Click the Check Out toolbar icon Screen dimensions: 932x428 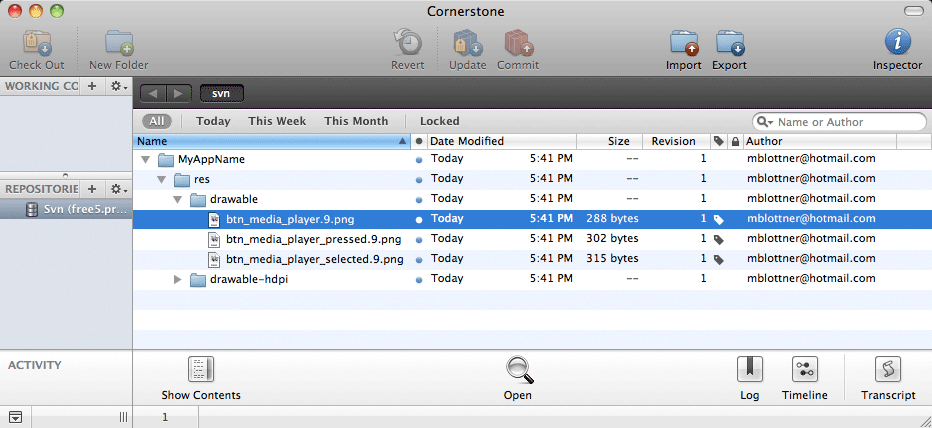[x=37, y=43]
